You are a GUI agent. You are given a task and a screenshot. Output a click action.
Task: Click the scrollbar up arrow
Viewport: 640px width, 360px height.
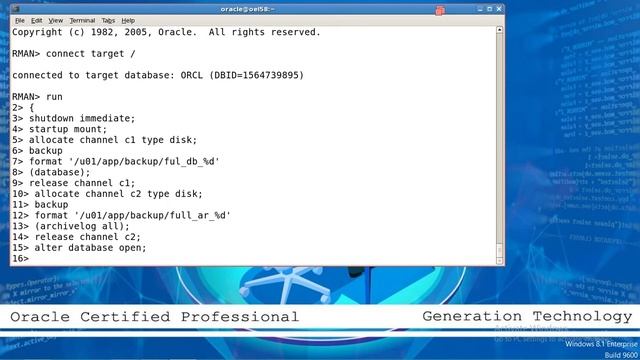(x=499, y=30)
